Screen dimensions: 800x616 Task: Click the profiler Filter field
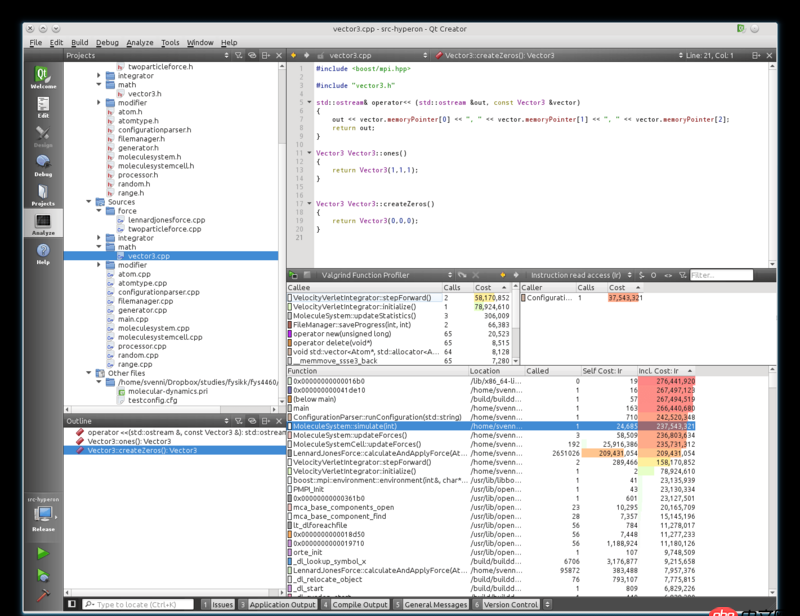721,275
